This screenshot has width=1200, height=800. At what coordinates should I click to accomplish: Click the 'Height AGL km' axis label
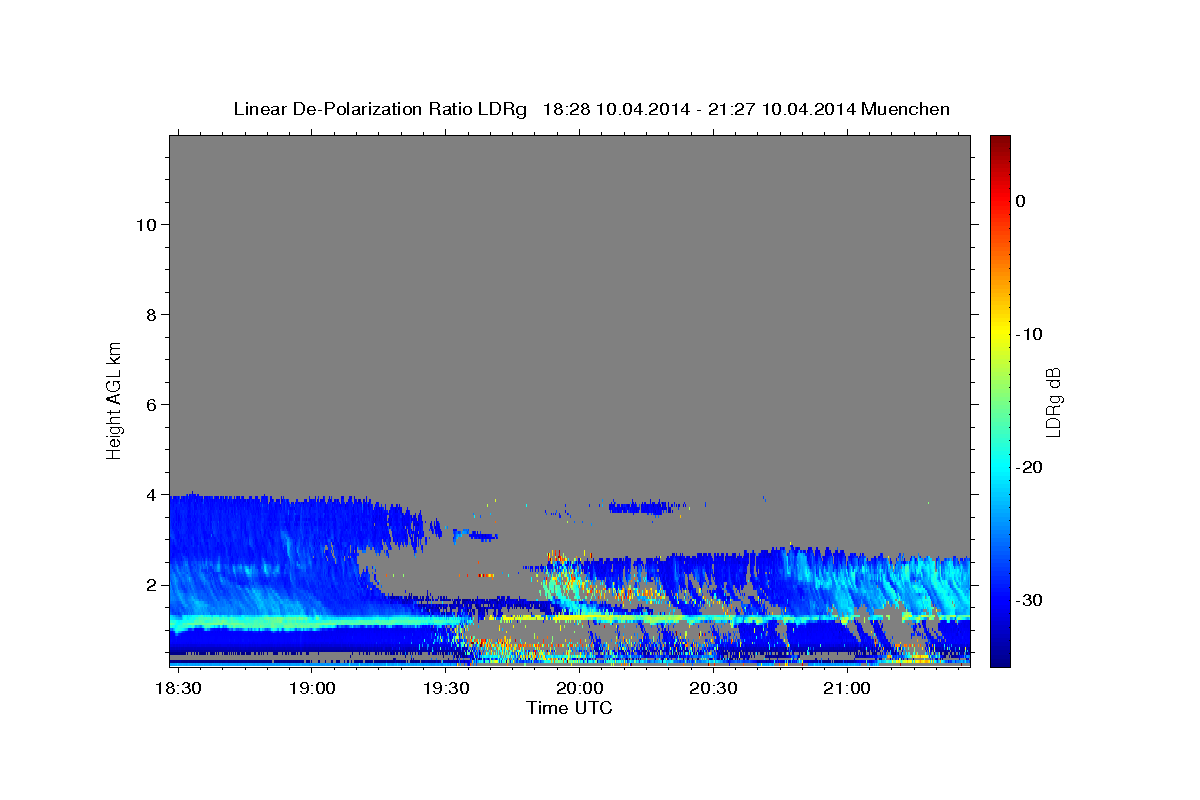click(x=114, y=399)
